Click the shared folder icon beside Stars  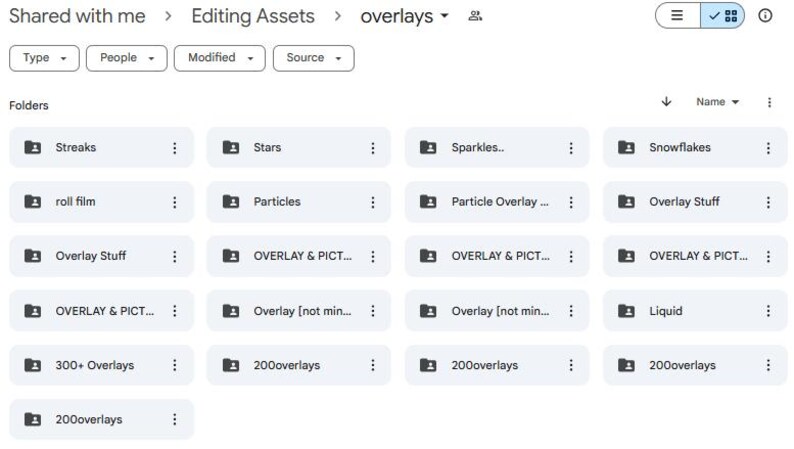(231, 147)
